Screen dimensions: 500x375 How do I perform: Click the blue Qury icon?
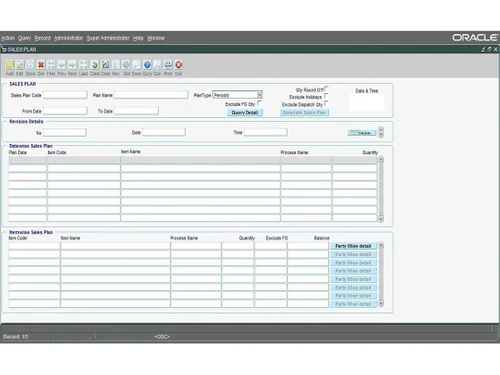coord(147,65)
